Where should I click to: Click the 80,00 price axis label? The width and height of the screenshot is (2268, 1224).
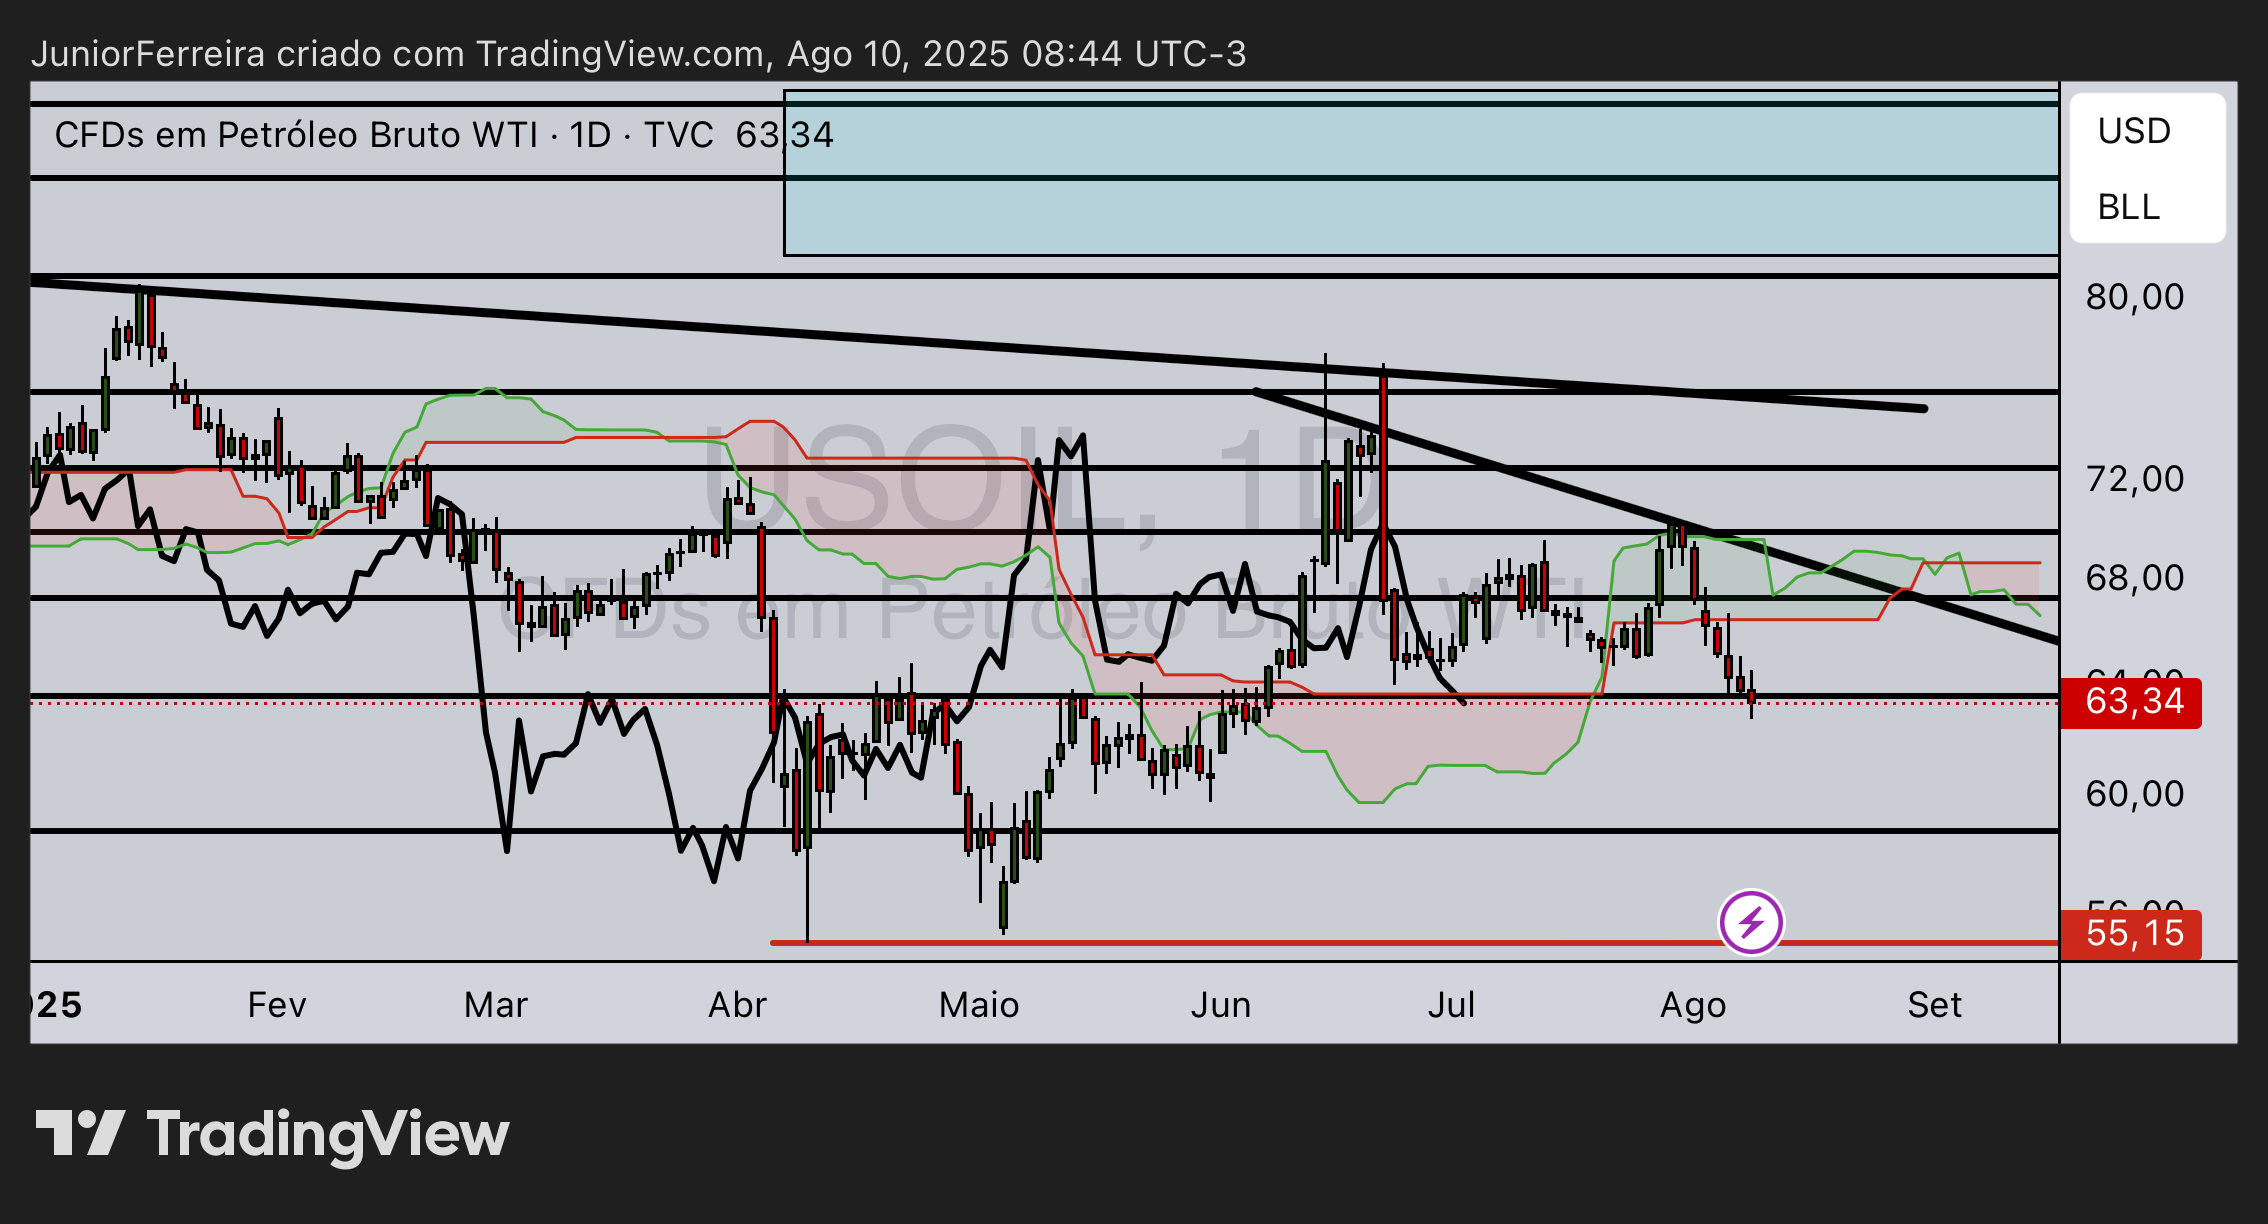click(2134, 297)
